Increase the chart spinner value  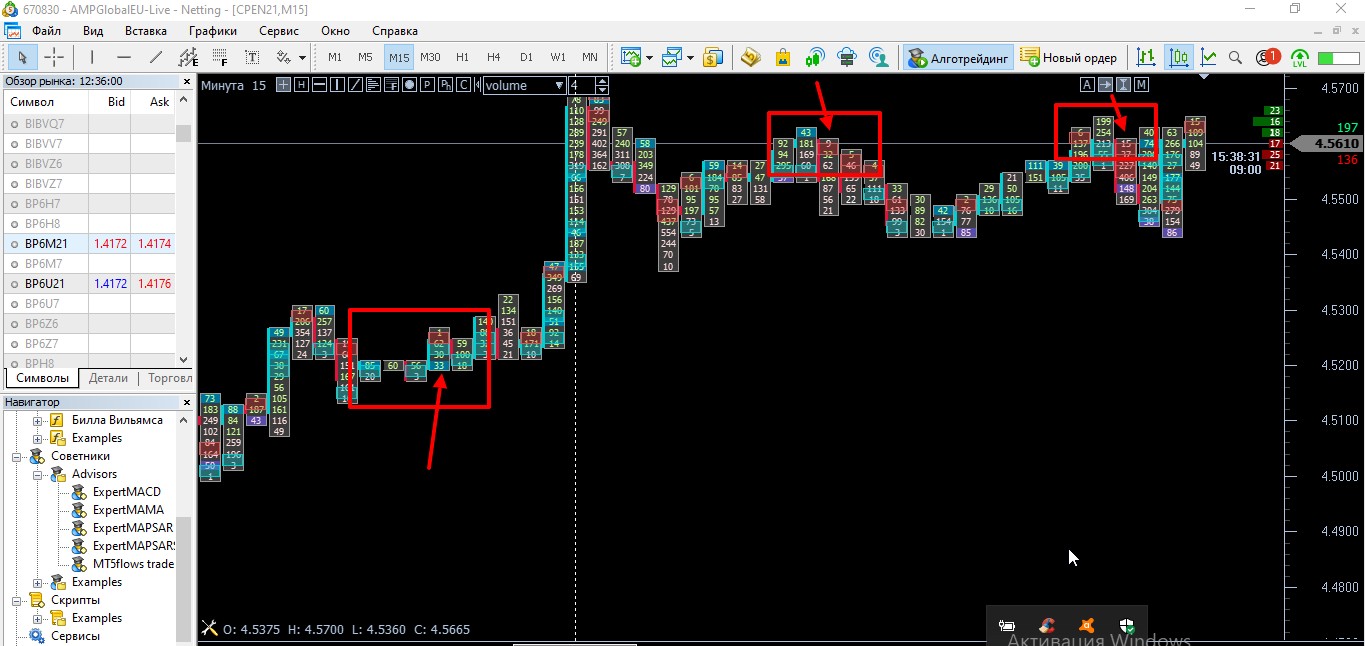(601, 81)
